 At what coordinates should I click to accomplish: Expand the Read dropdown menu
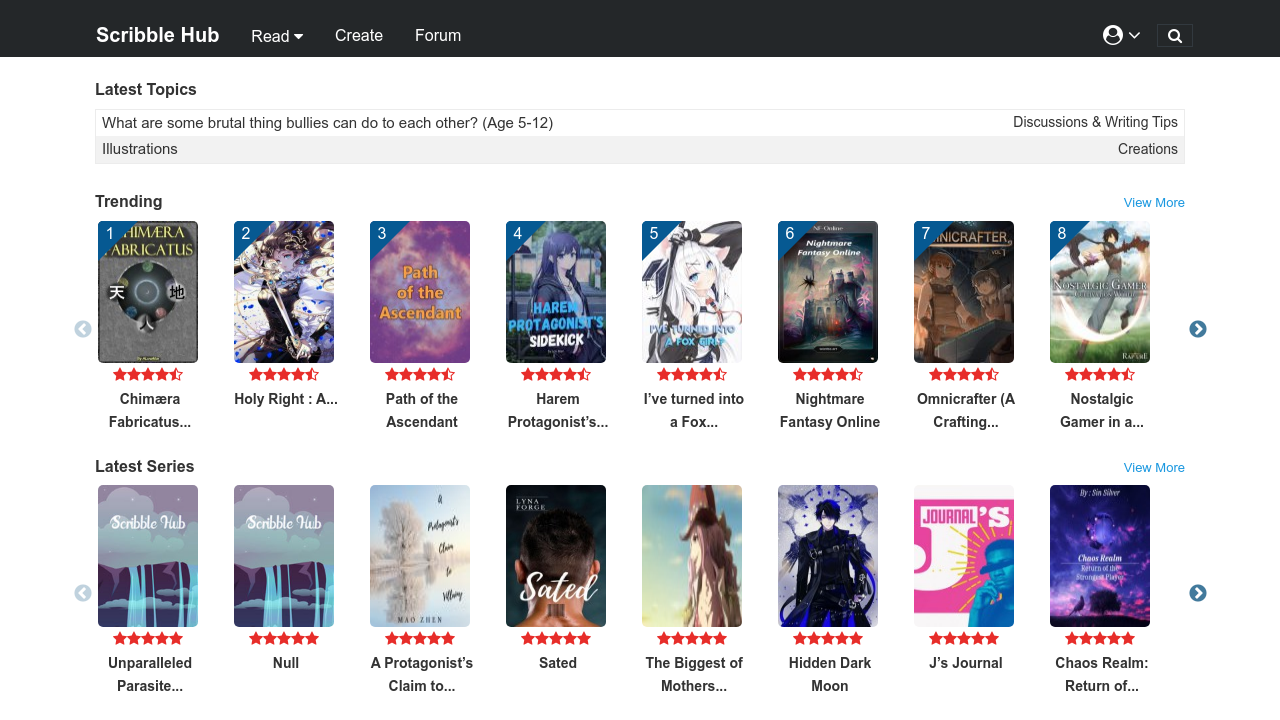point(277,36)
